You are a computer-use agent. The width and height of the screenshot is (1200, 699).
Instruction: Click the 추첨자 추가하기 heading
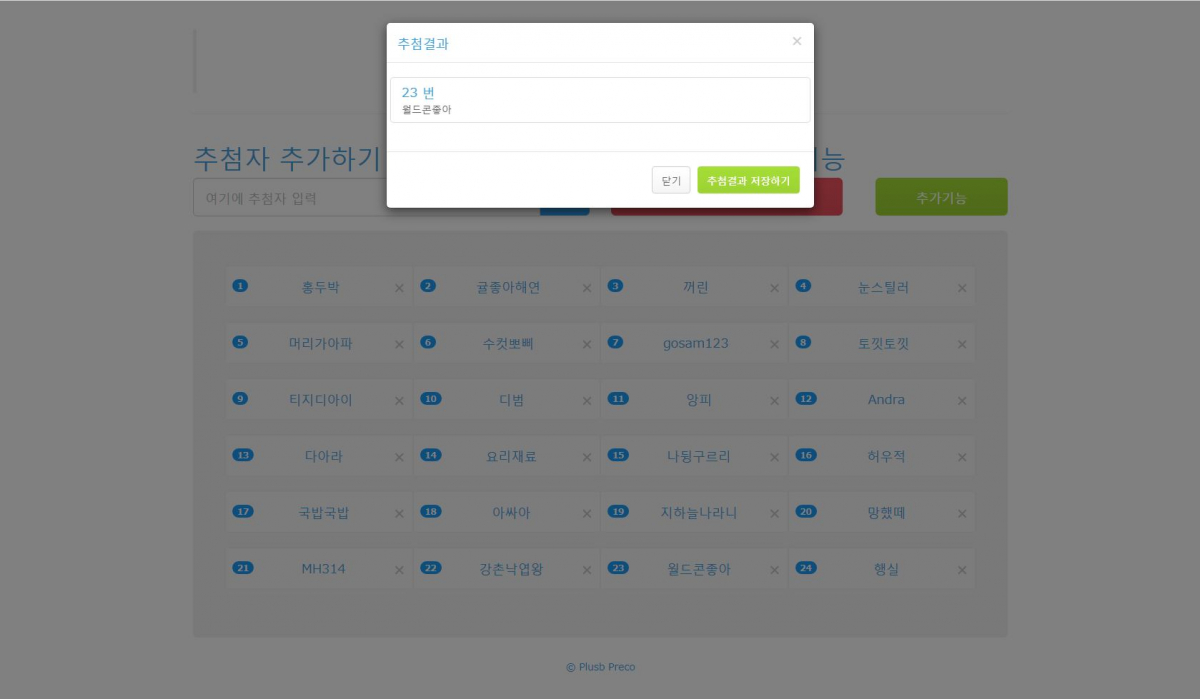click(x=287, y=158)
